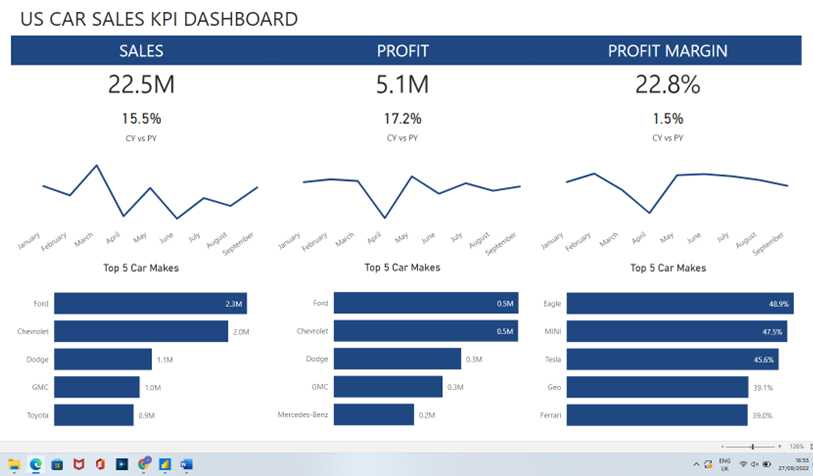The image size is (813, 476).
Task: Click the 1.5% margin change value
Action: pos(668,119)
